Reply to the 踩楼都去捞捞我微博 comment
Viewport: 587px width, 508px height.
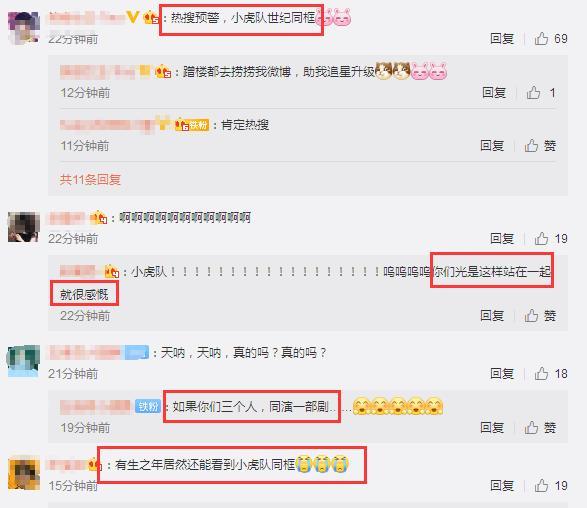pos(494,92)
